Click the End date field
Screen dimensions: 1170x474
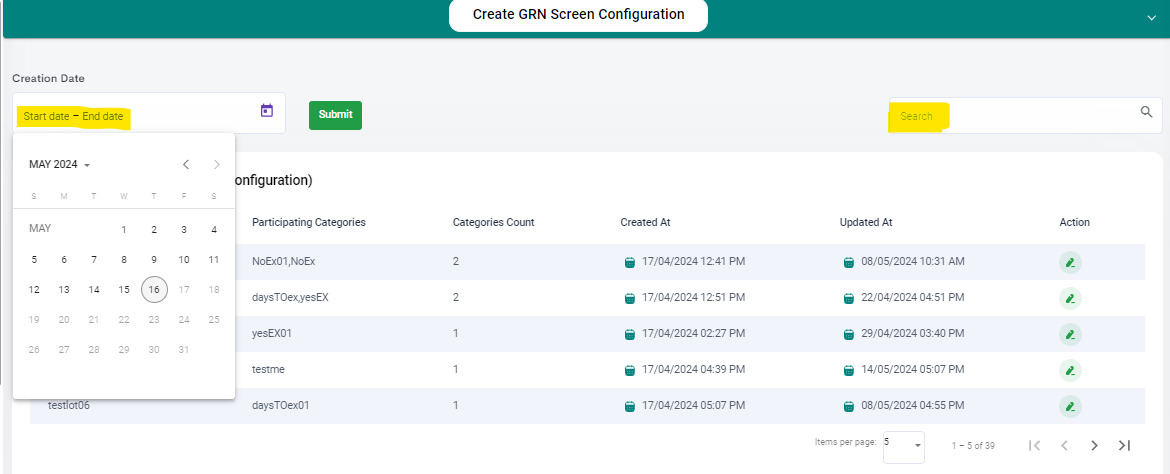tap(103, 116)
